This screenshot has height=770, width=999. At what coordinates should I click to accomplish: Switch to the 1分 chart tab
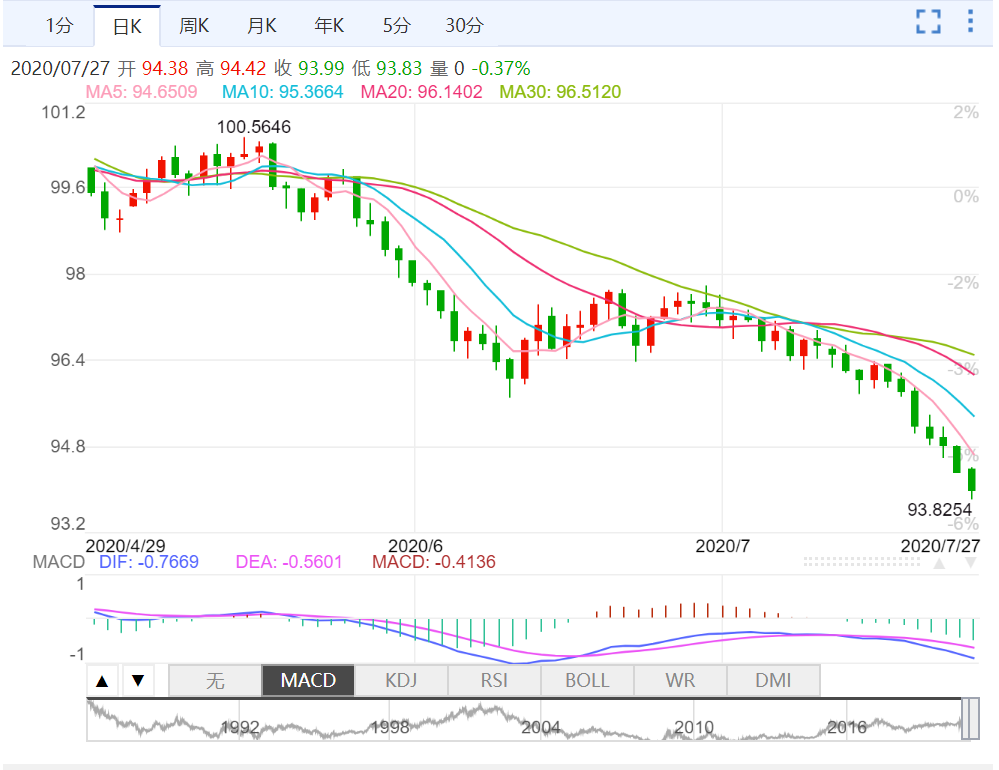(x=59, y=25)
